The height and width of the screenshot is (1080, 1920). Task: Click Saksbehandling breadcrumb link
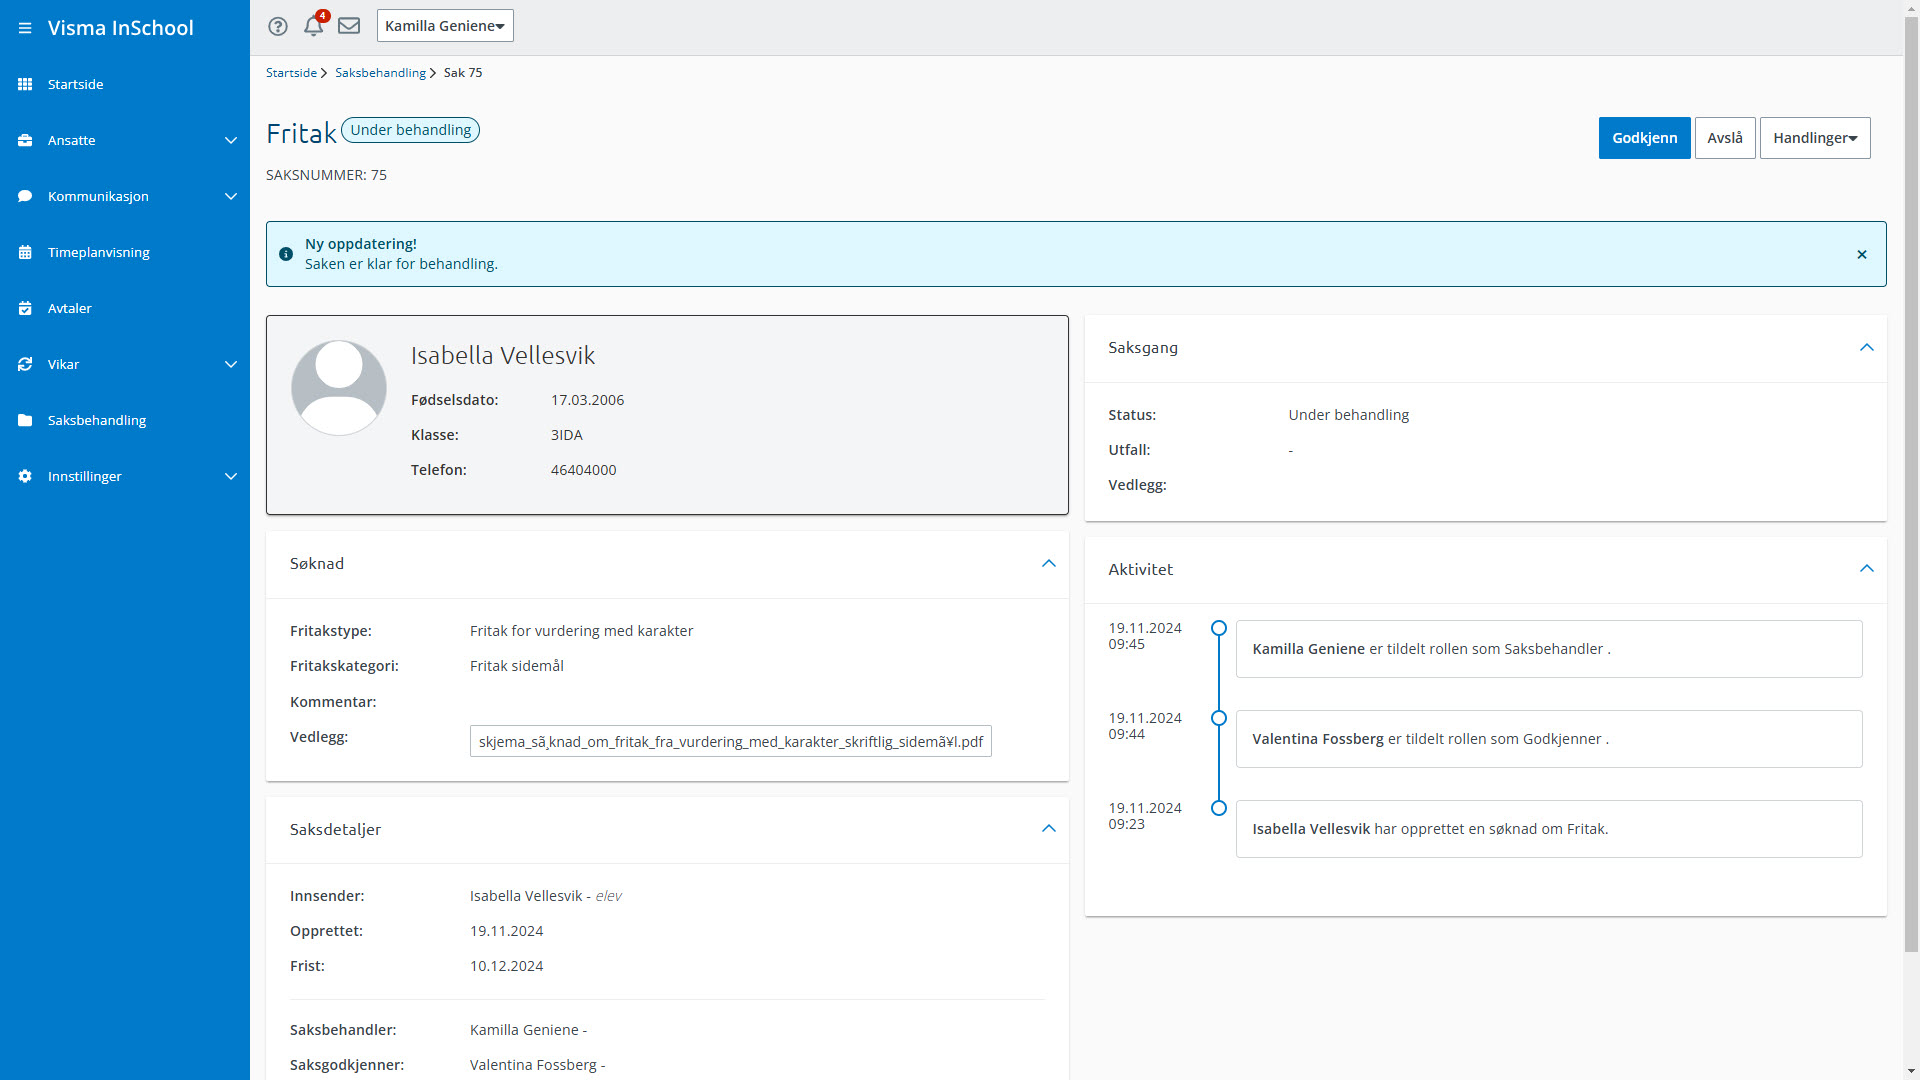coord(380,73)
